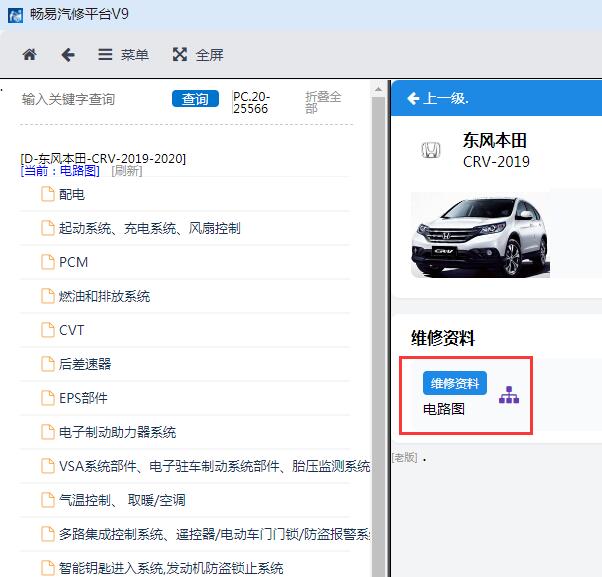Click document icon beside 电子制动助力器系统
602x577 pixels.
tap(48, 432)
